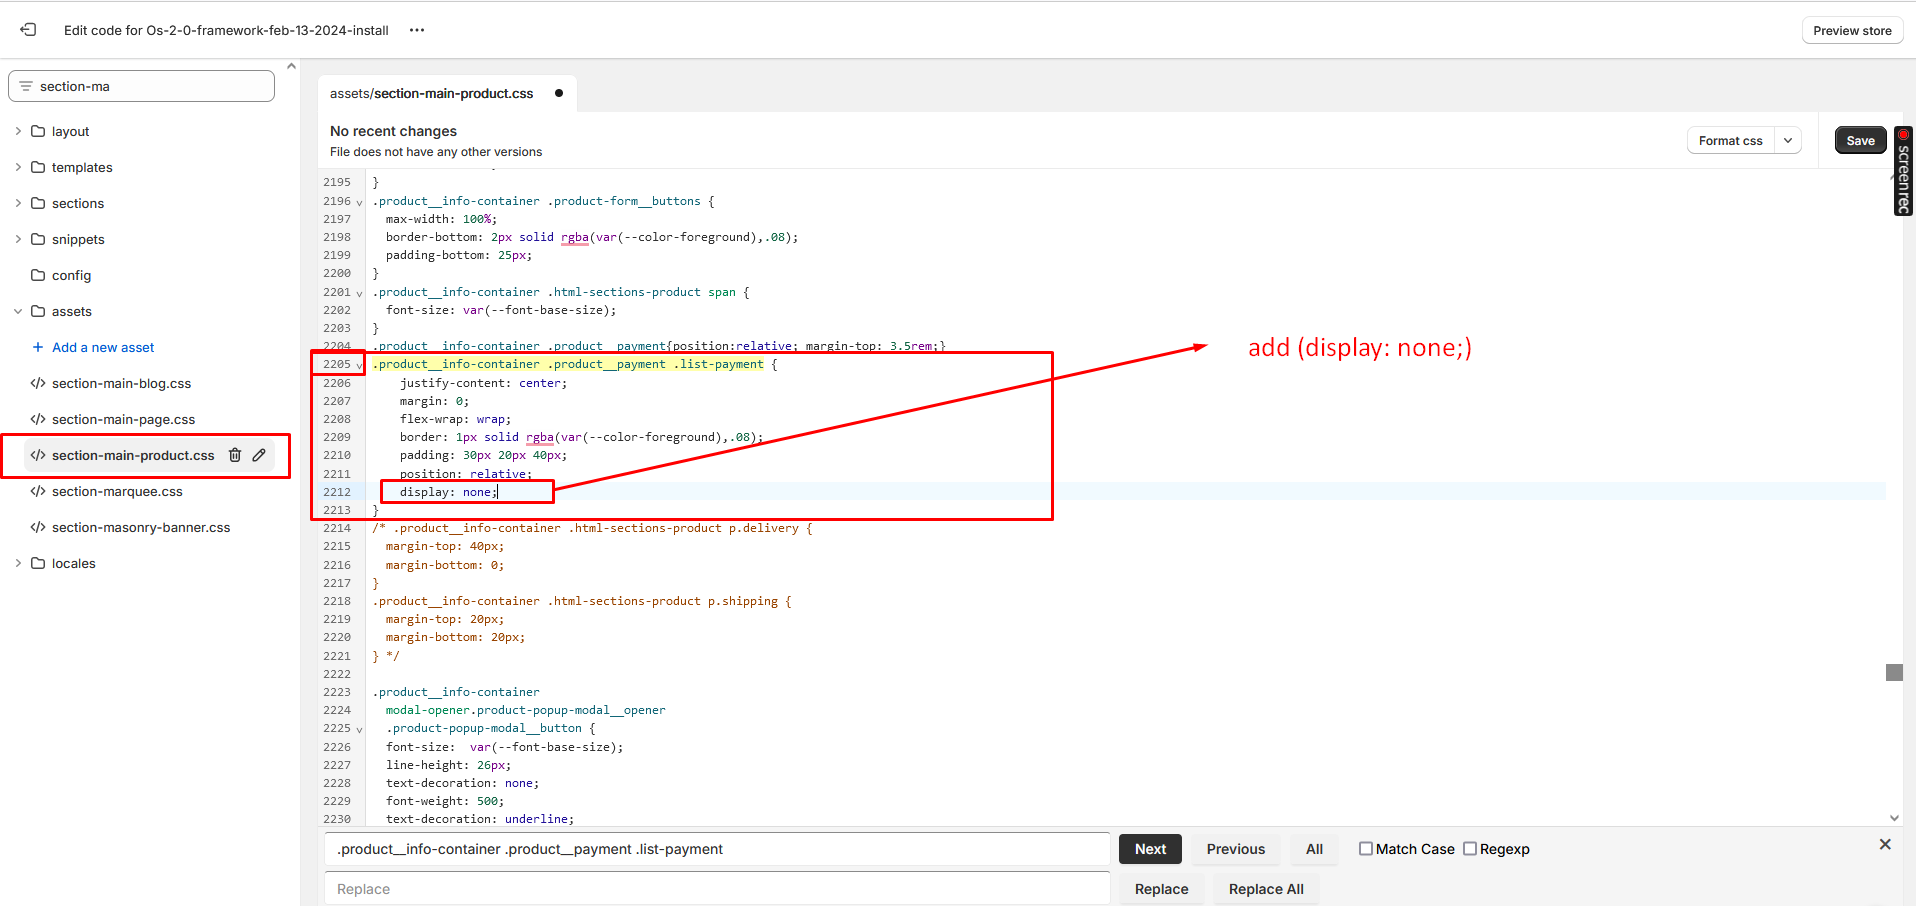Focus the find text input field
1916x906 pixels.
point(717,849)
